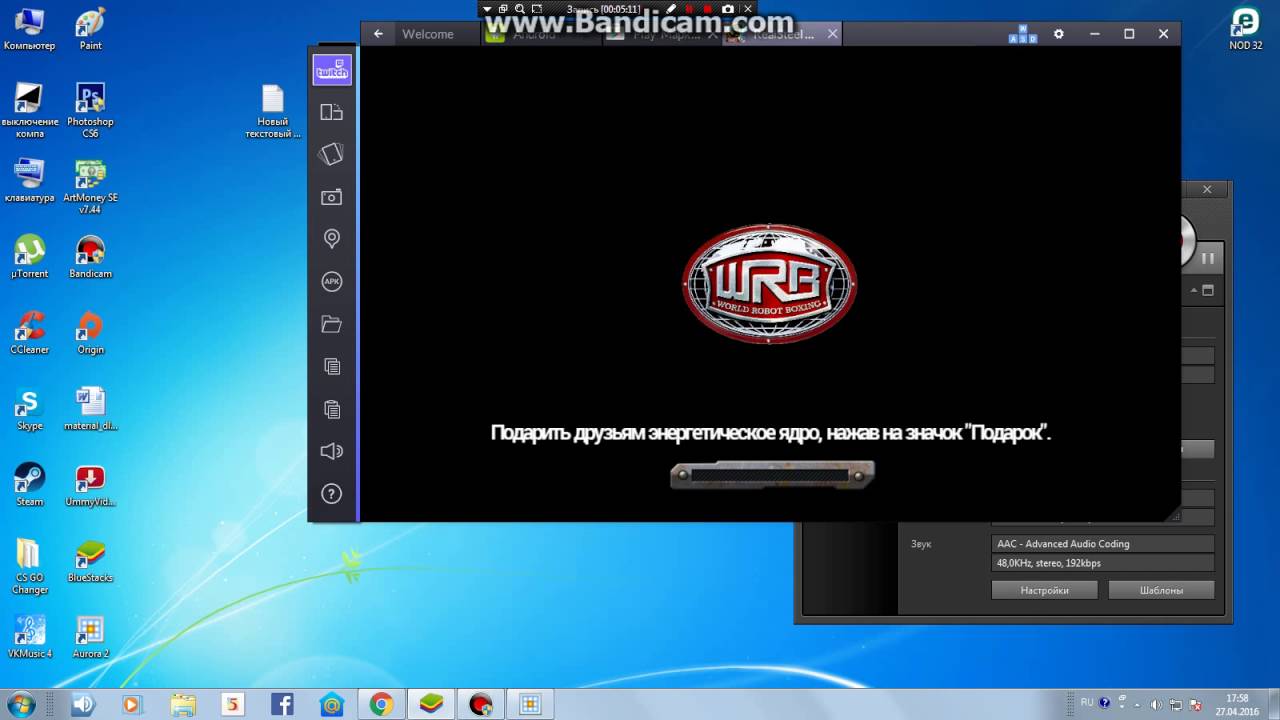Image resolution: width=1280 pixels, height=720 pixels.
Task: Click the rectangle selection icon on Bandicam bar
Action: (537, 9)
